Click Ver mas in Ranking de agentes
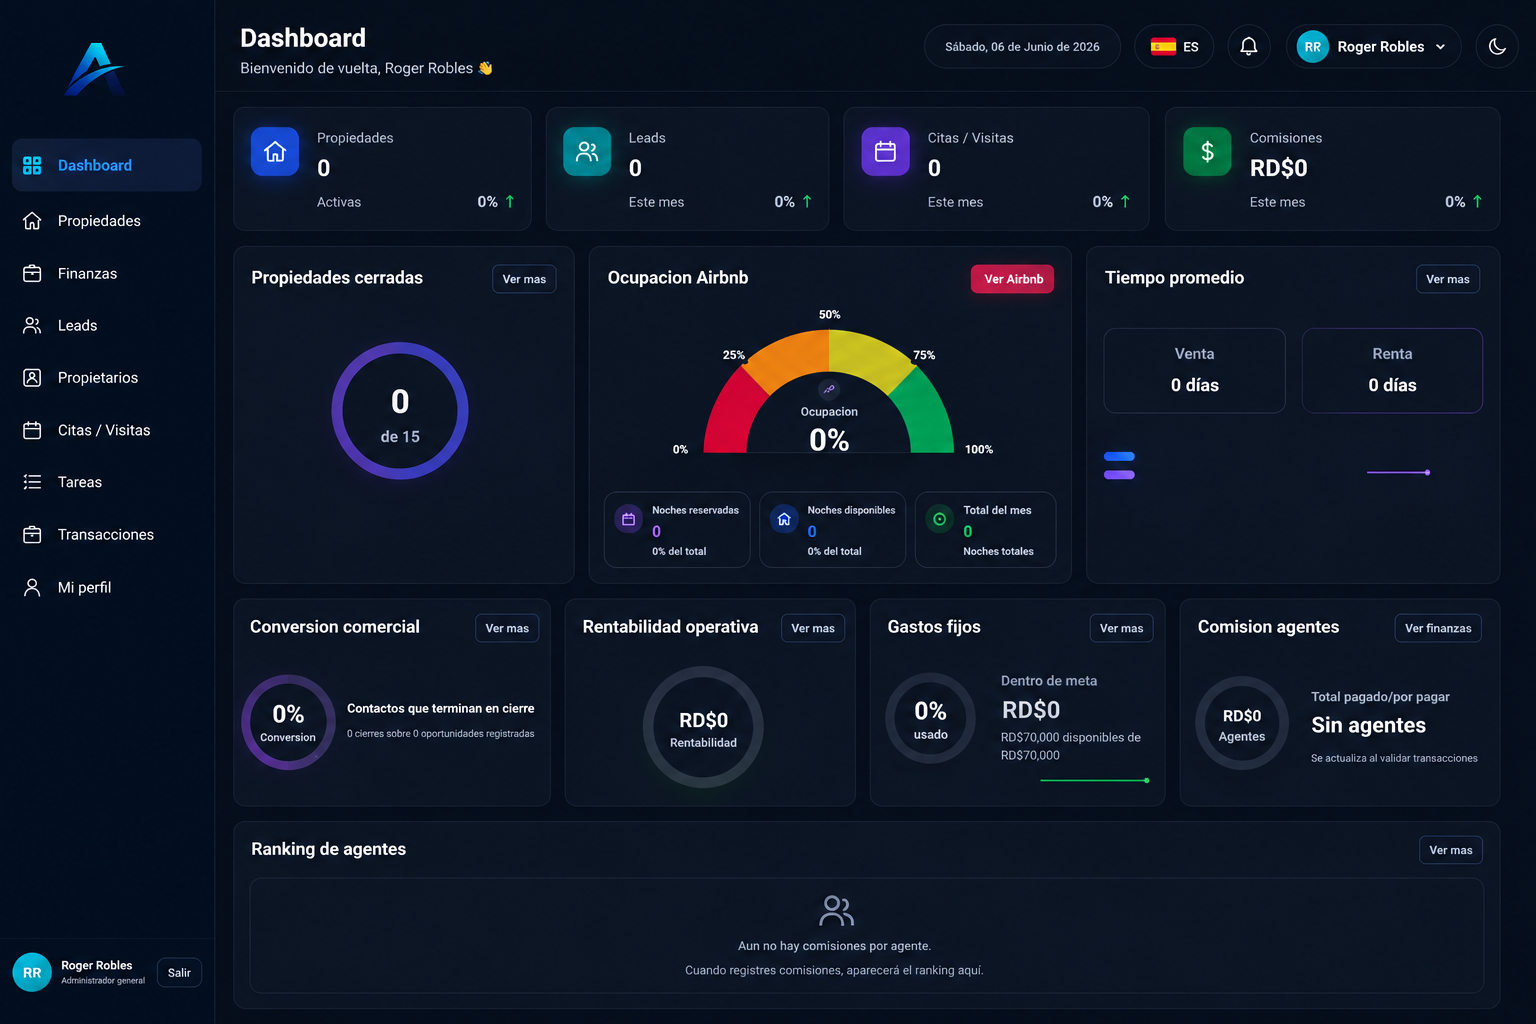Screen dimensions: 1536x1024 (x=1451, y=850)
